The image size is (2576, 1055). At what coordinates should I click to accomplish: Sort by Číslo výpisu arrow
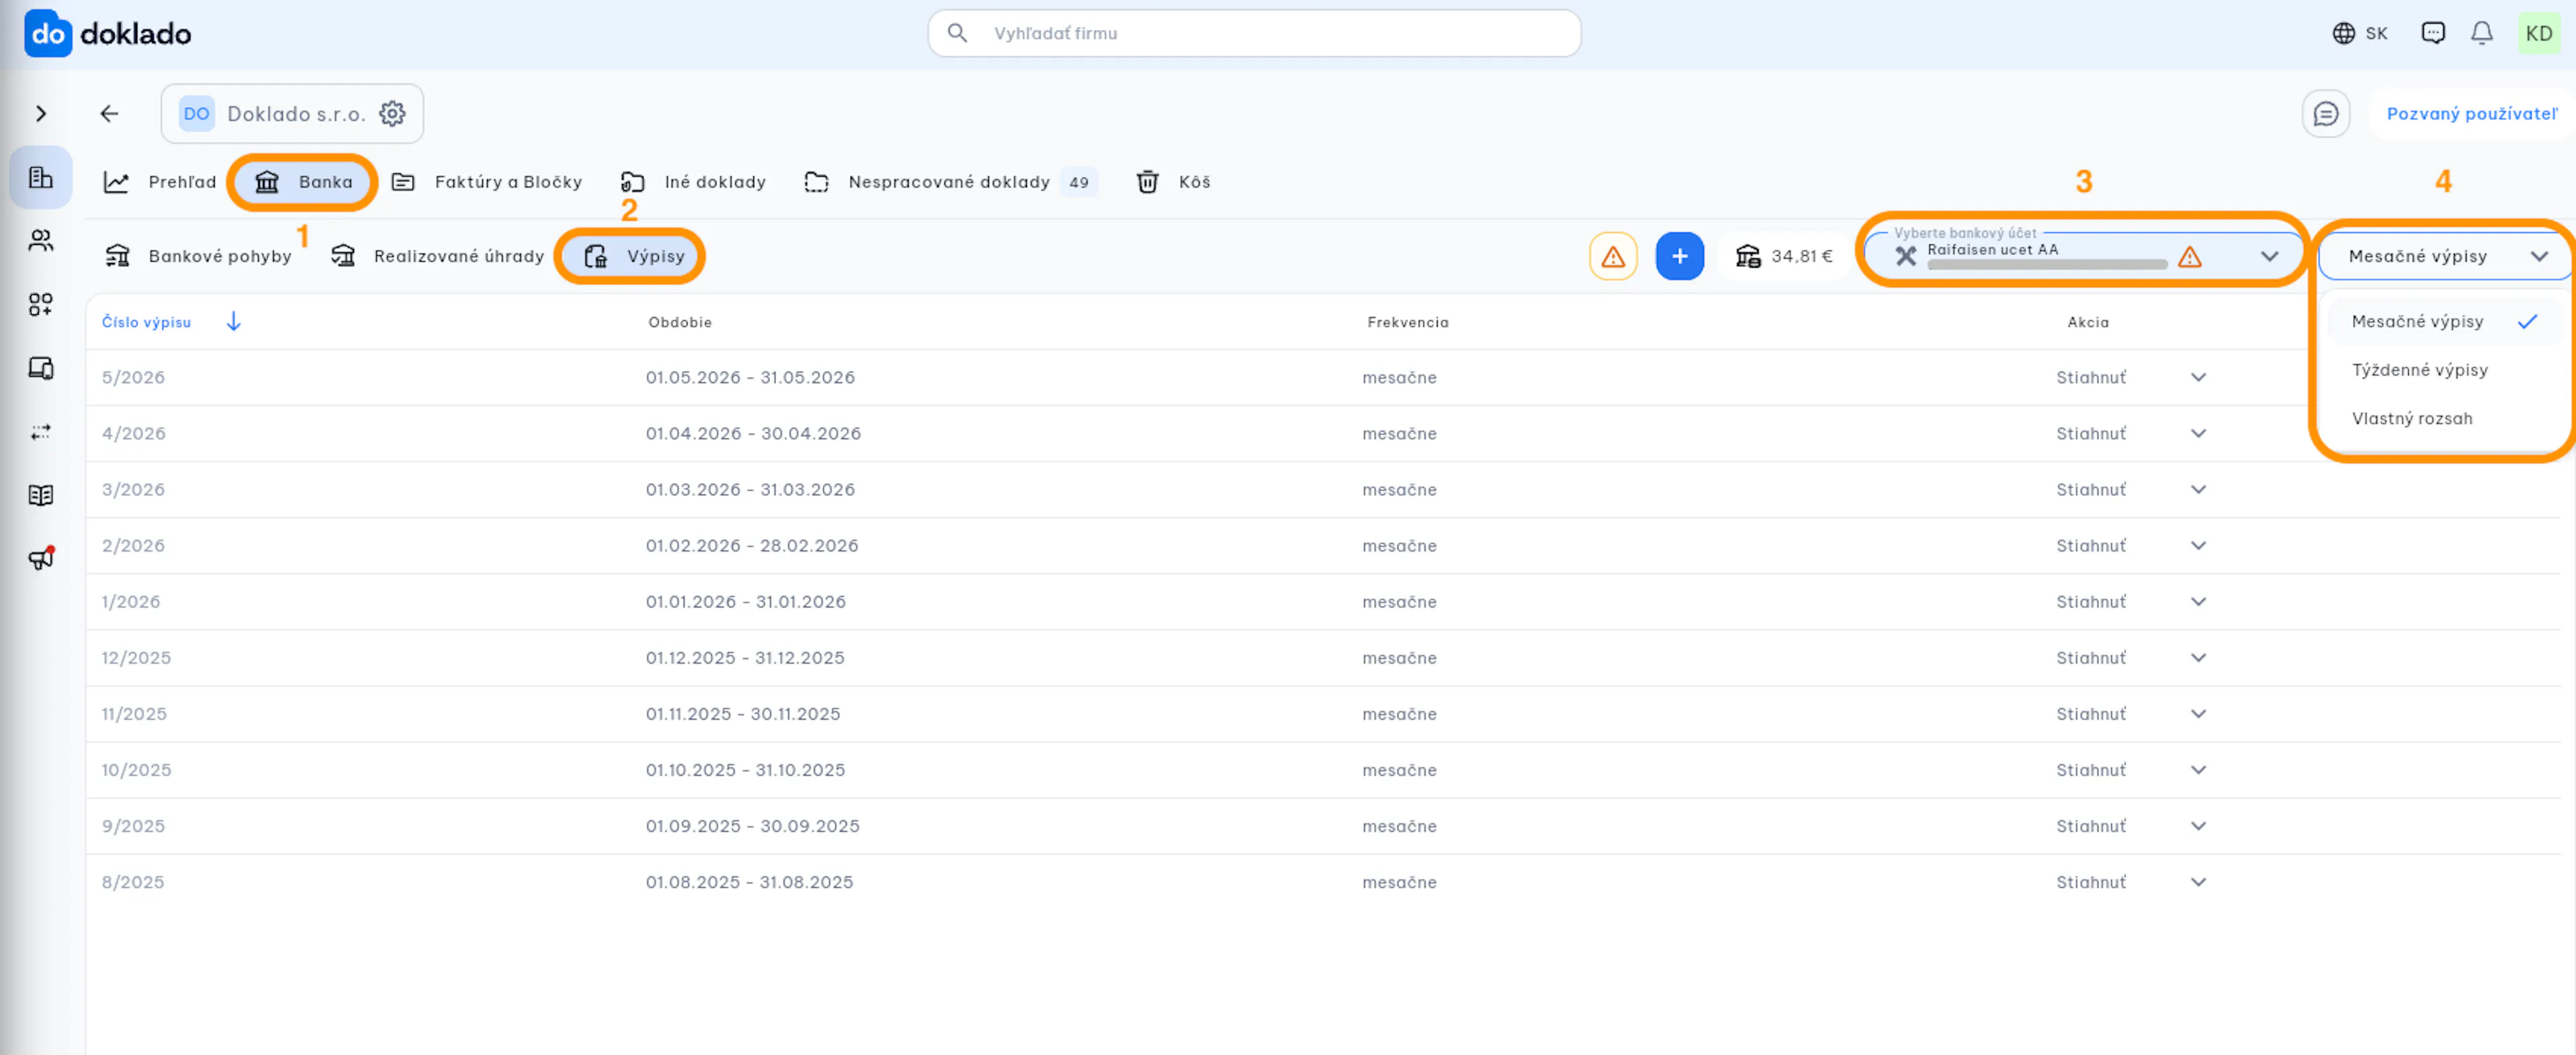pyautogui.click(x=234, y=322)
